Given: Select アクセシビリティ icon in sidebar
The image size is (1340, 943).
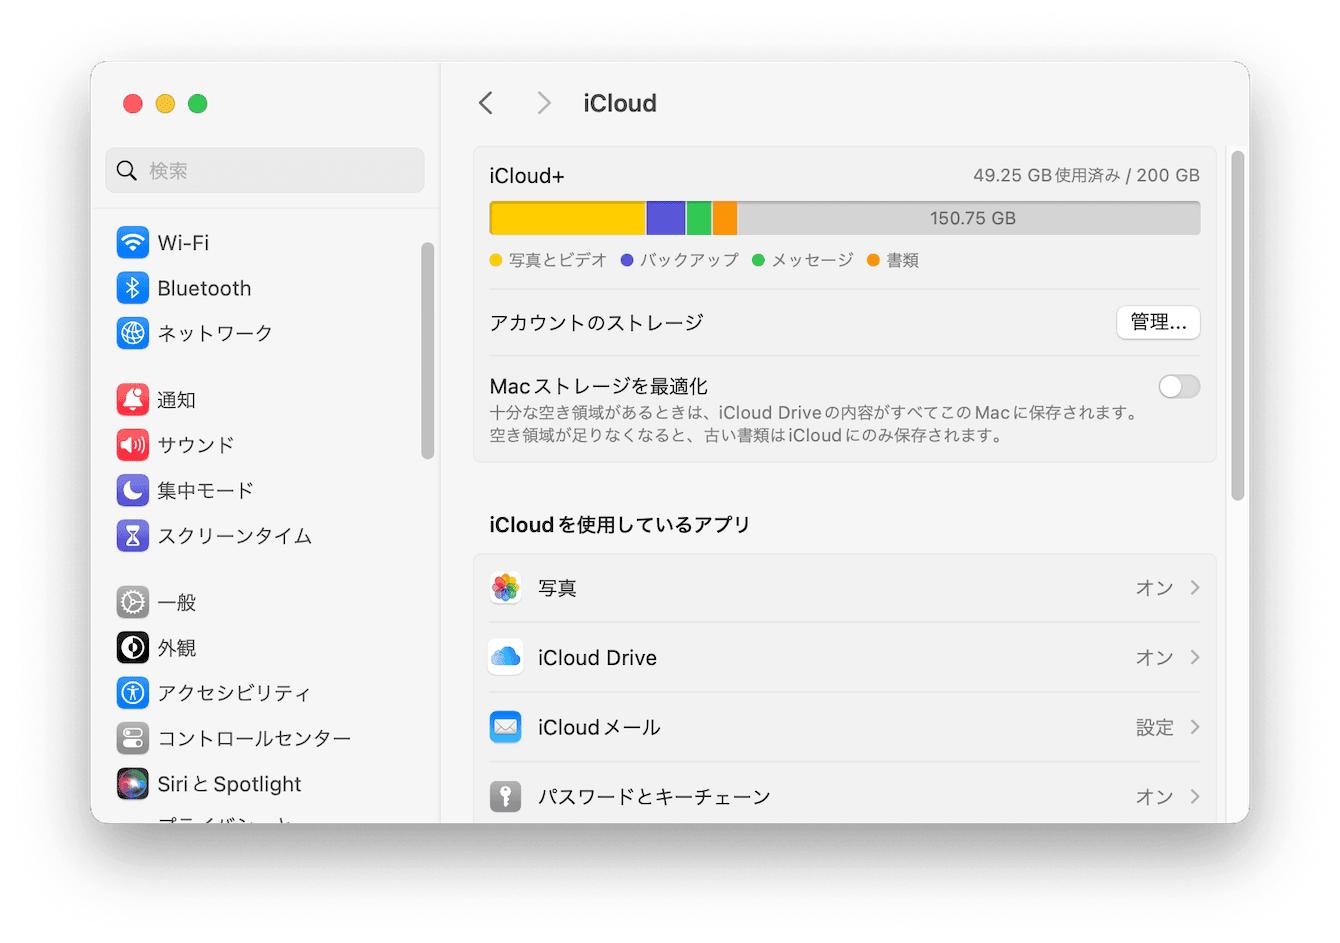Looking at the screenshot, I should [x=133, y=693].
